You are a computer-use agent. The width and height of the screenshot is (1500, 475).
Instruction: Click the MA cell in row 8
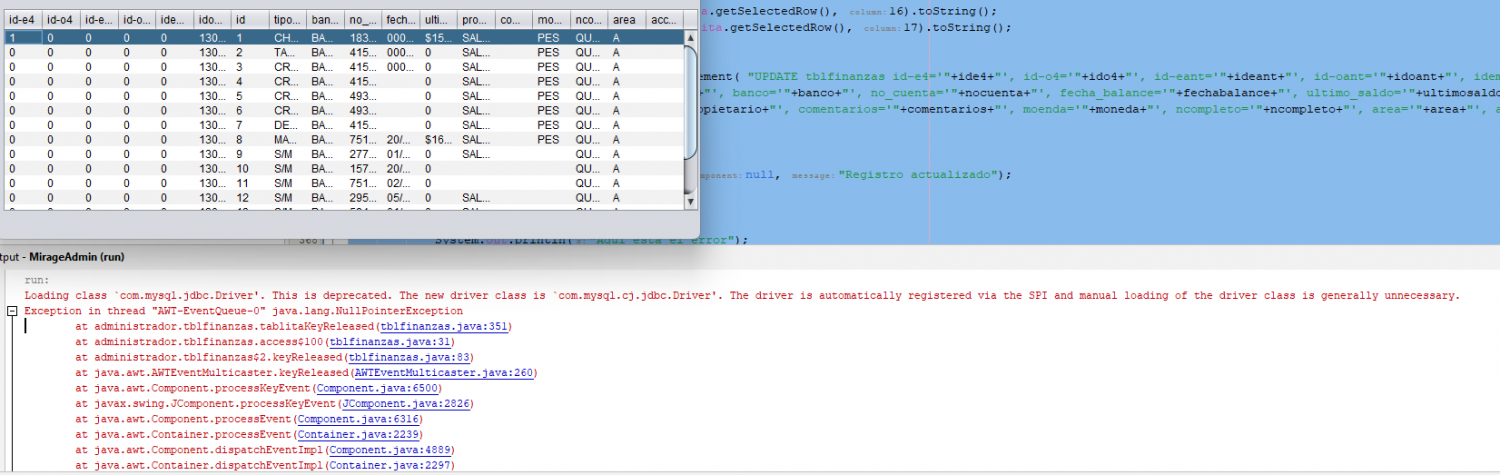[x=288, y=140]
